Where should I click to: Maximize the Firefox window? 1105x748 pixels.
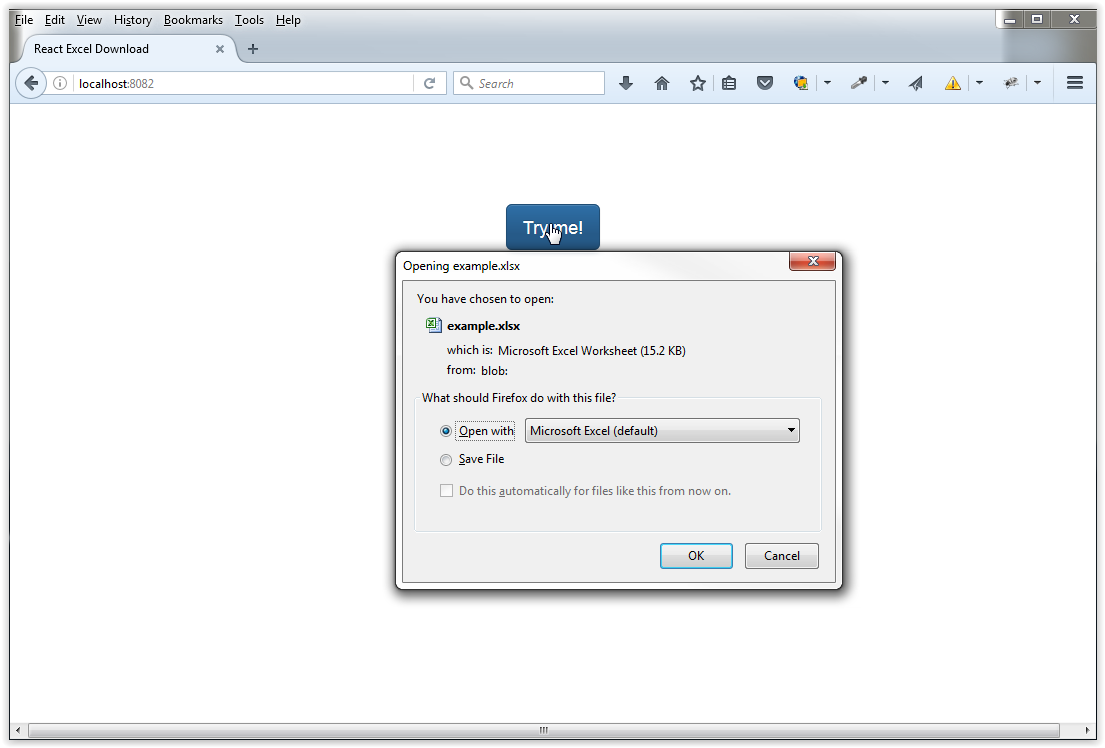pyautogui.click(x=1037, y=20)
